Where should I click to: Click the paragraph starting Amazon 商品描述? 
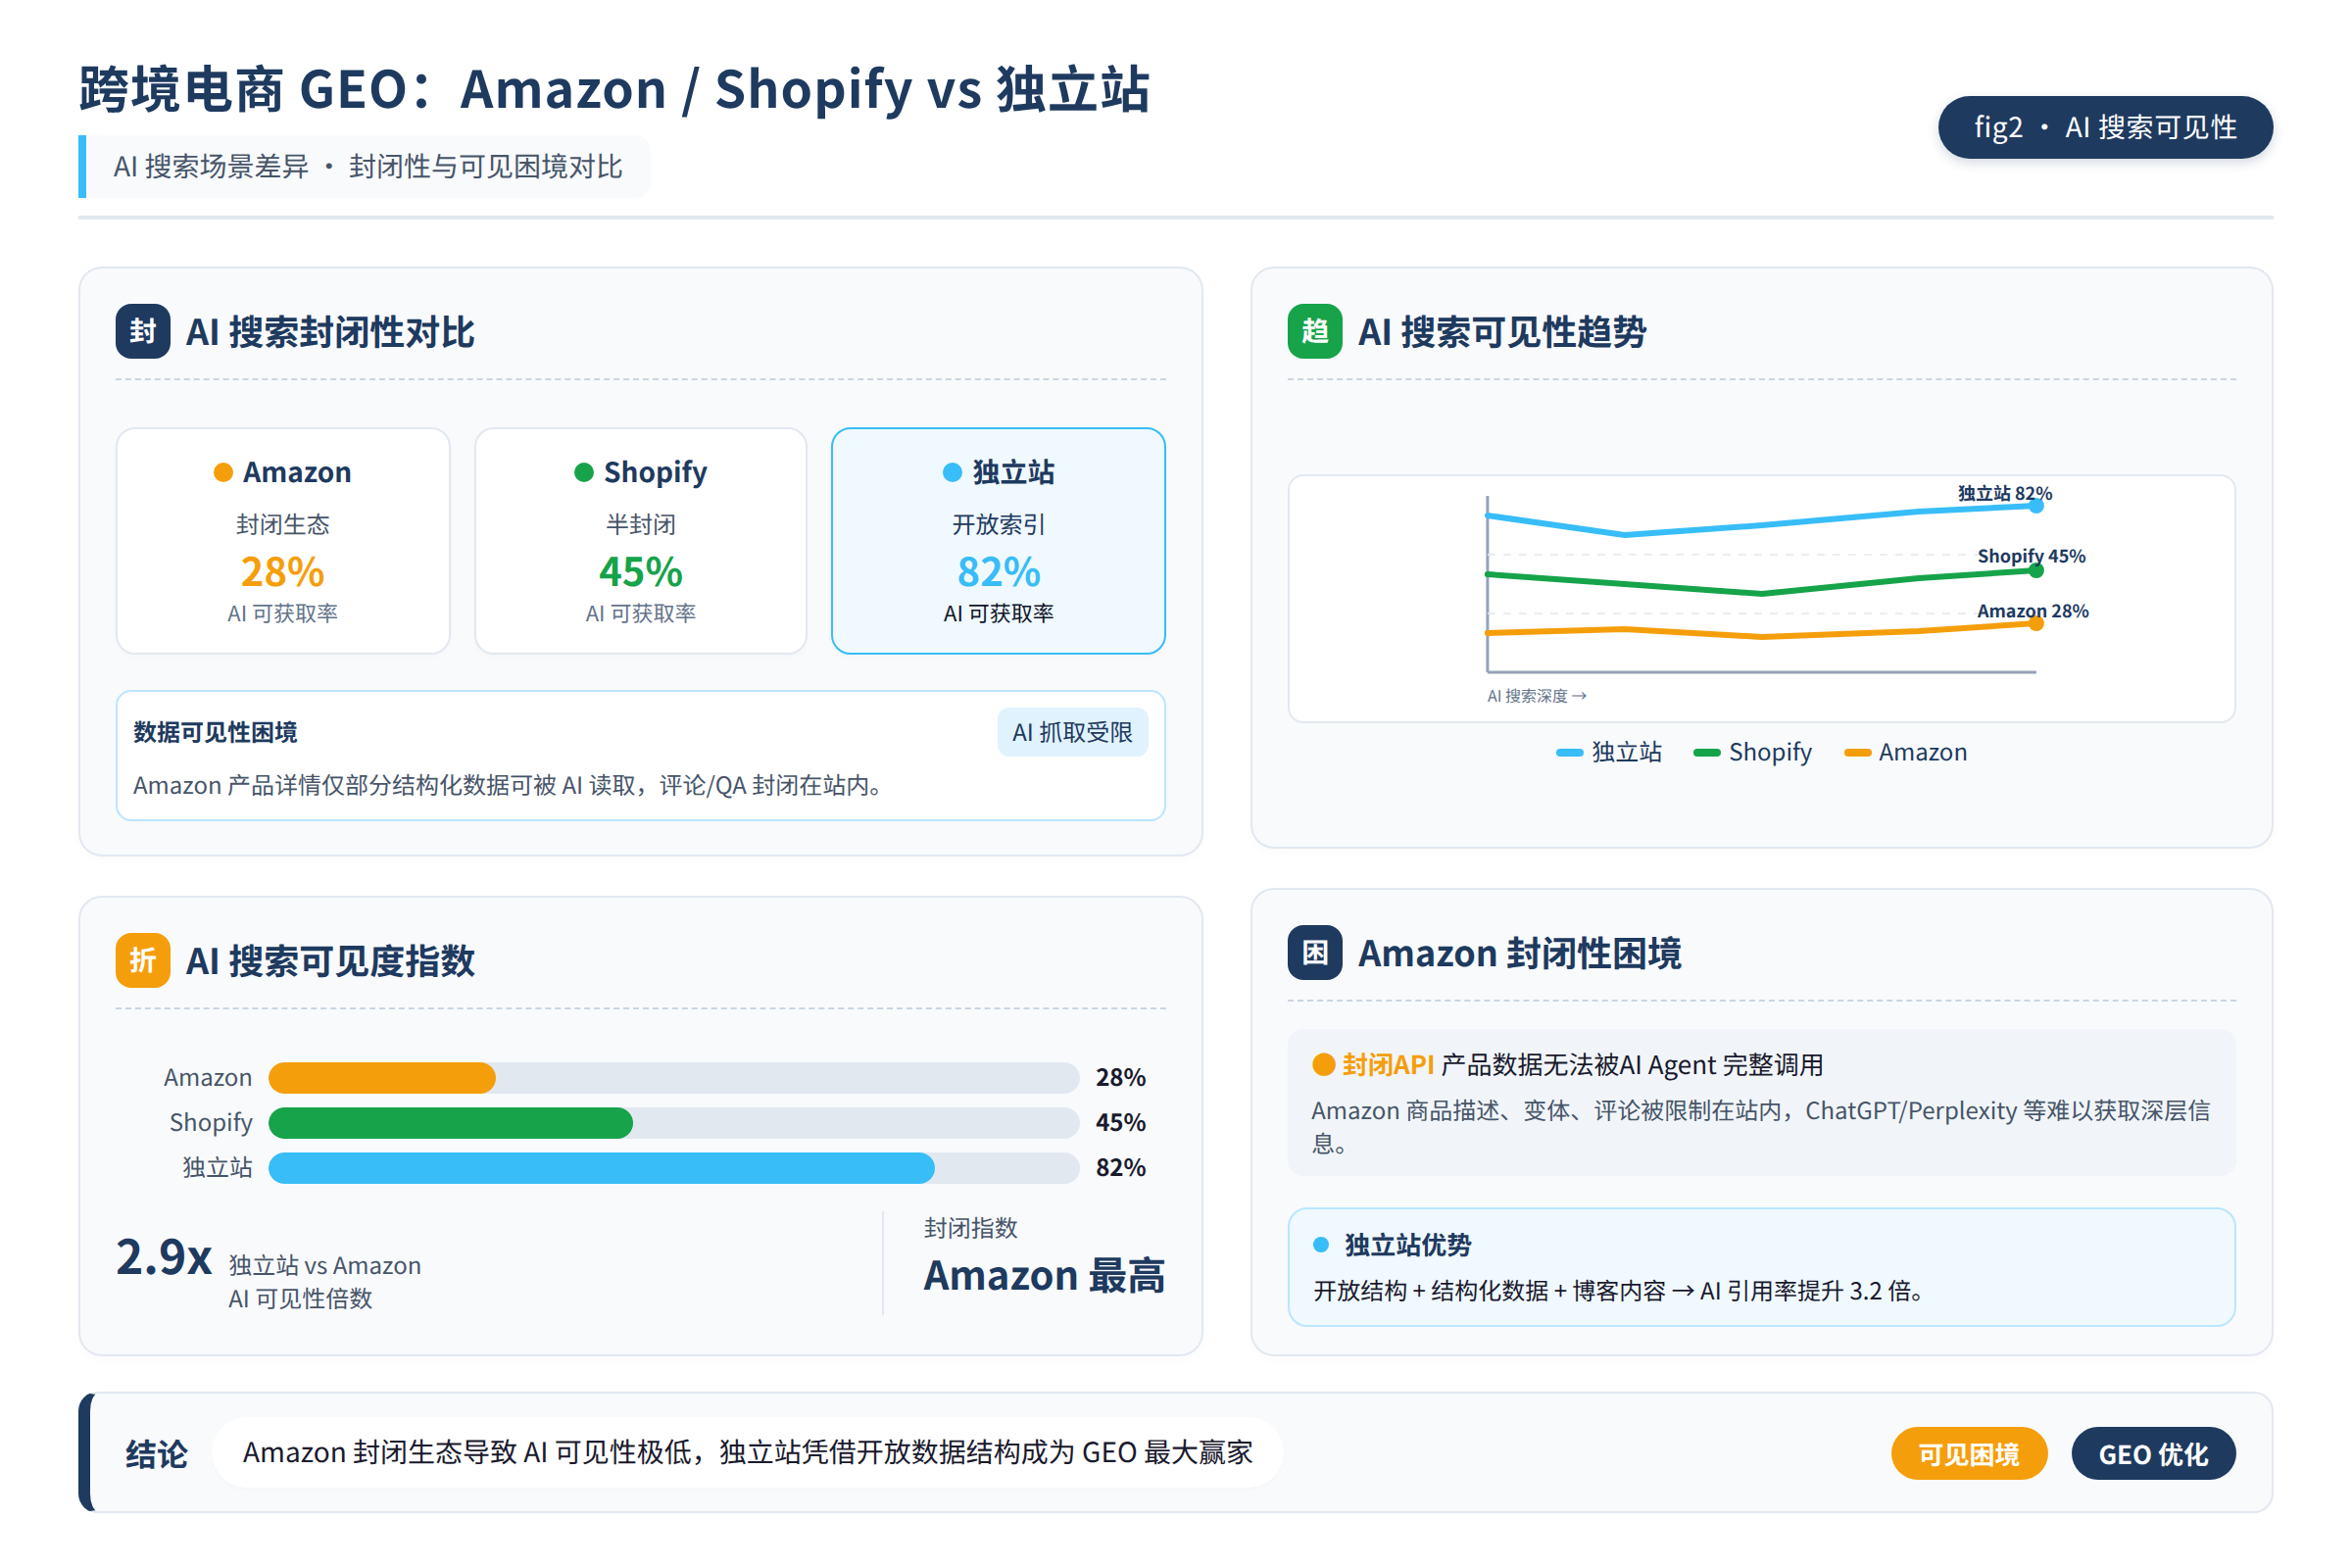[1761, 1126]
